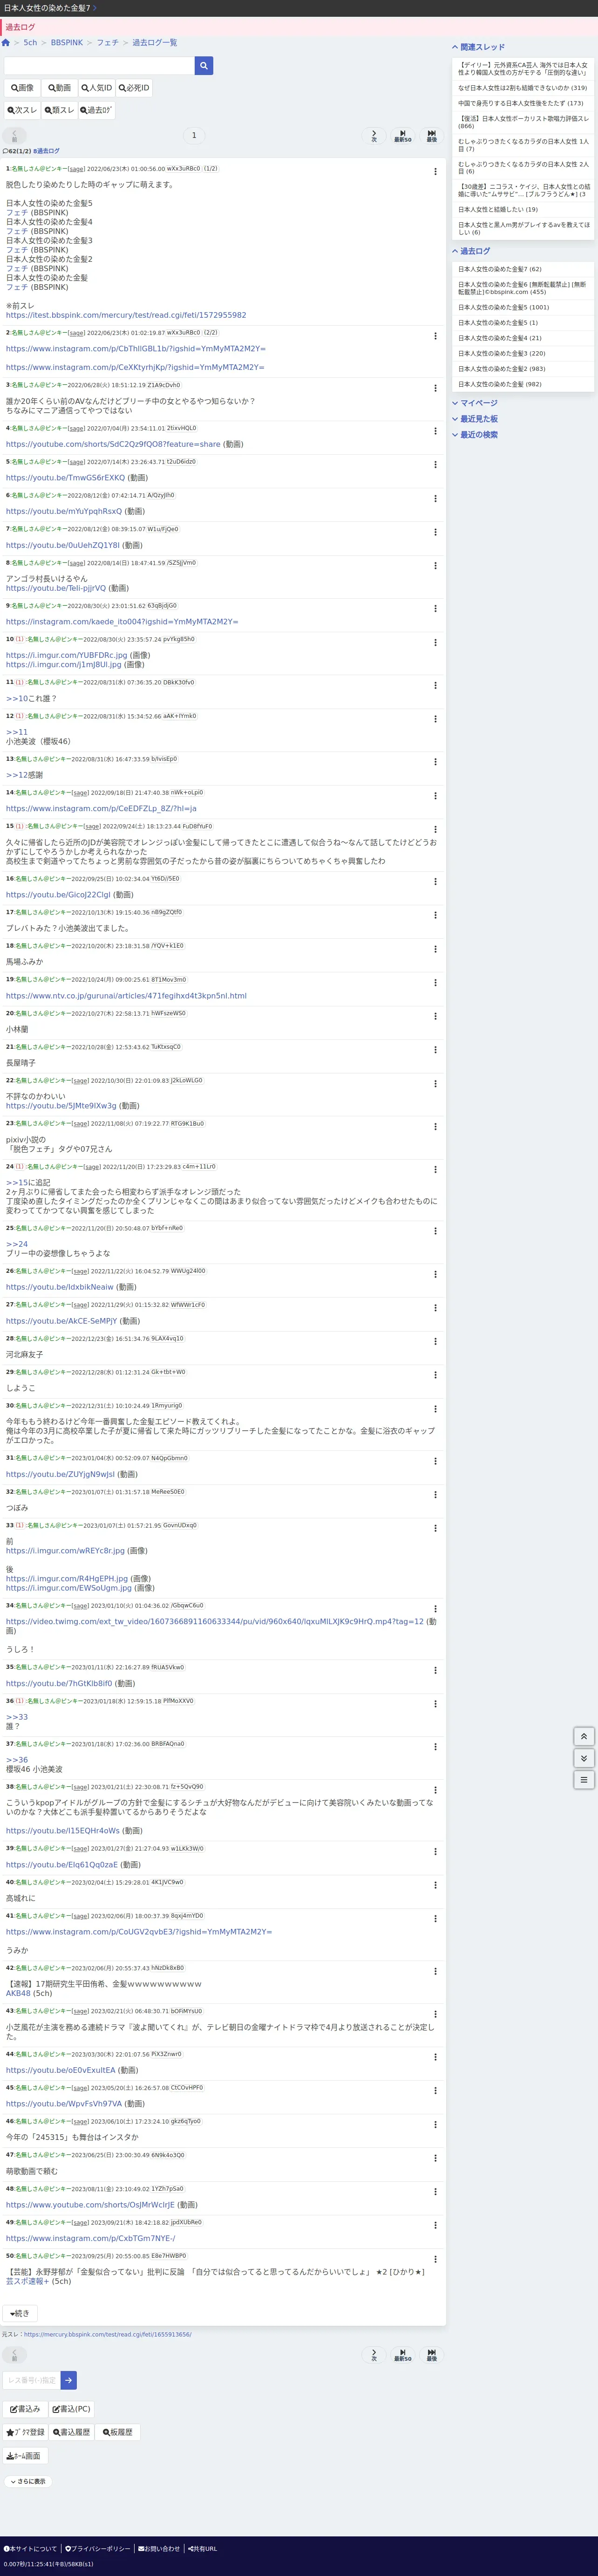
Task: Open 過去ログ一覧 breadcrumb link
Action: tap(155, 43)
